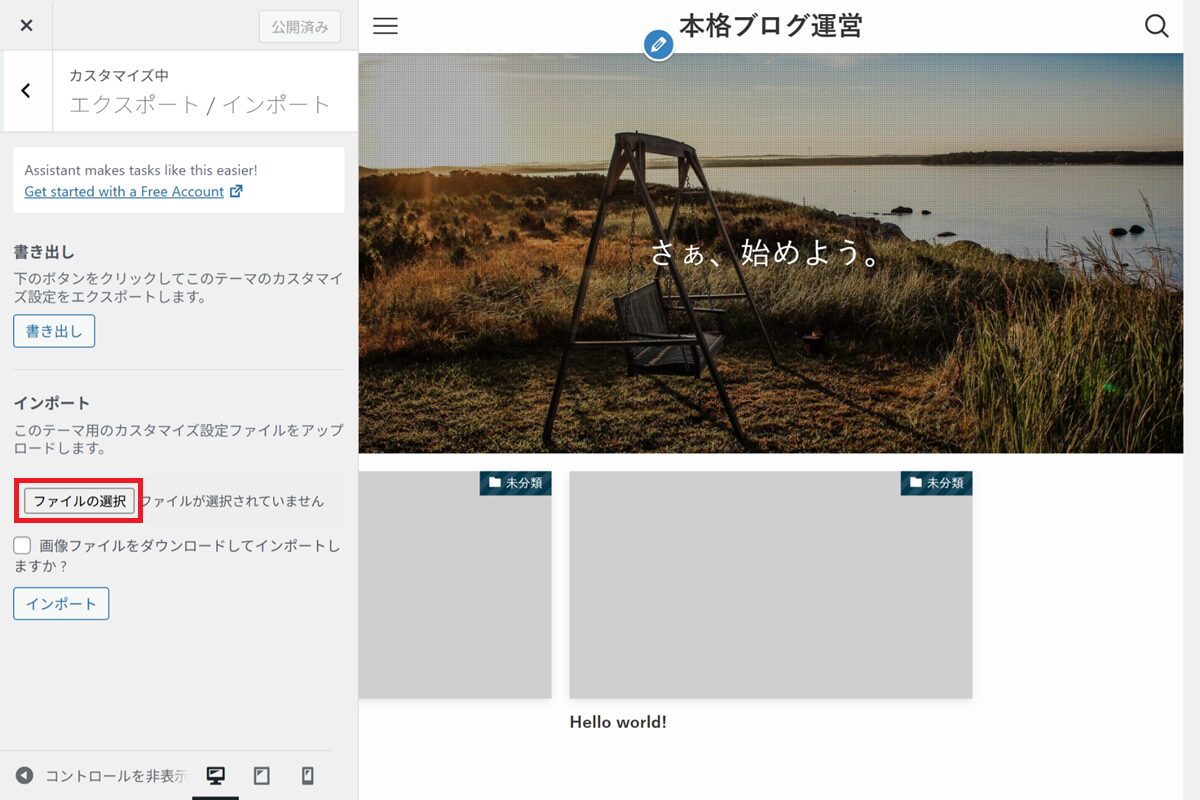
Task: Open the hamburger menu in site header
Action: click(x=385, y=26)
